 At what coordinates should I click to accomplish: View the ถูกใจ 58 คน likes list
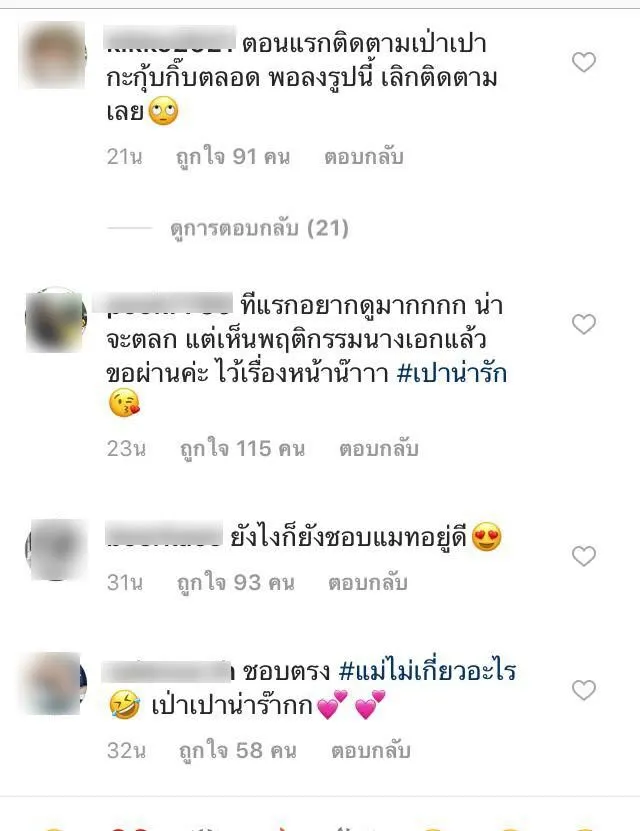point(238,751)
